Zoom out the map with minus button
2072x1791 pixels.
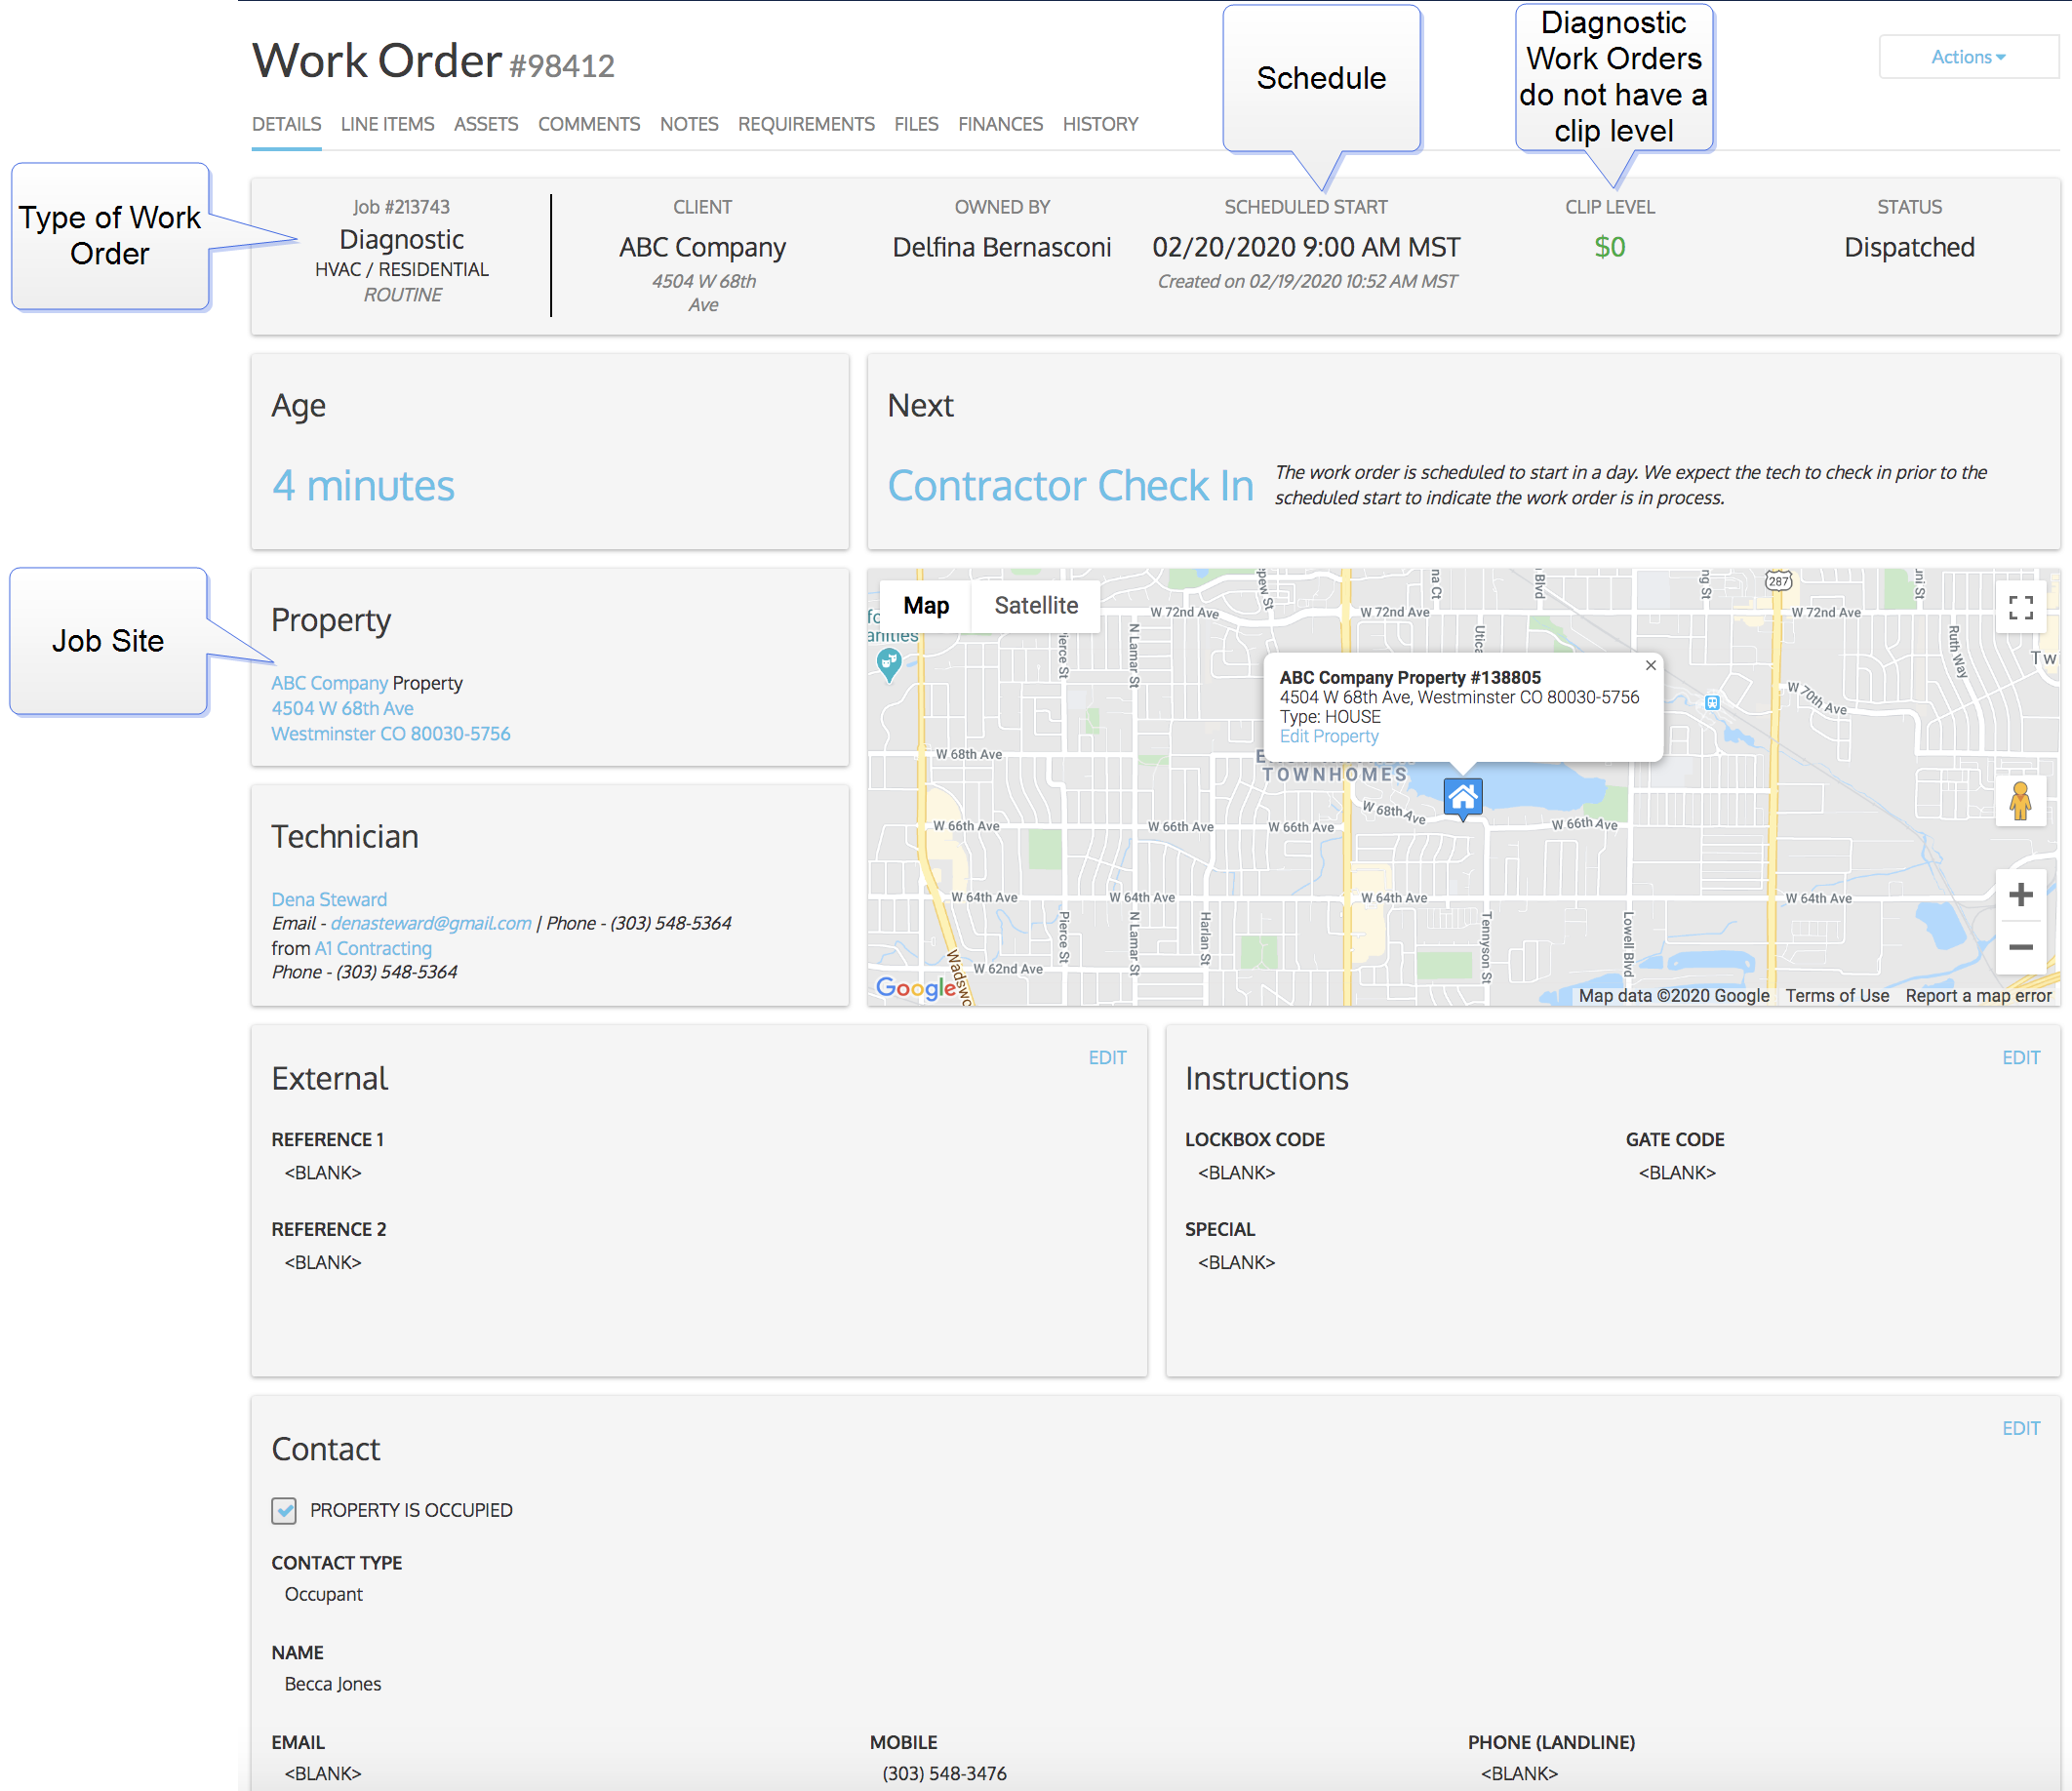(2020, 947)
